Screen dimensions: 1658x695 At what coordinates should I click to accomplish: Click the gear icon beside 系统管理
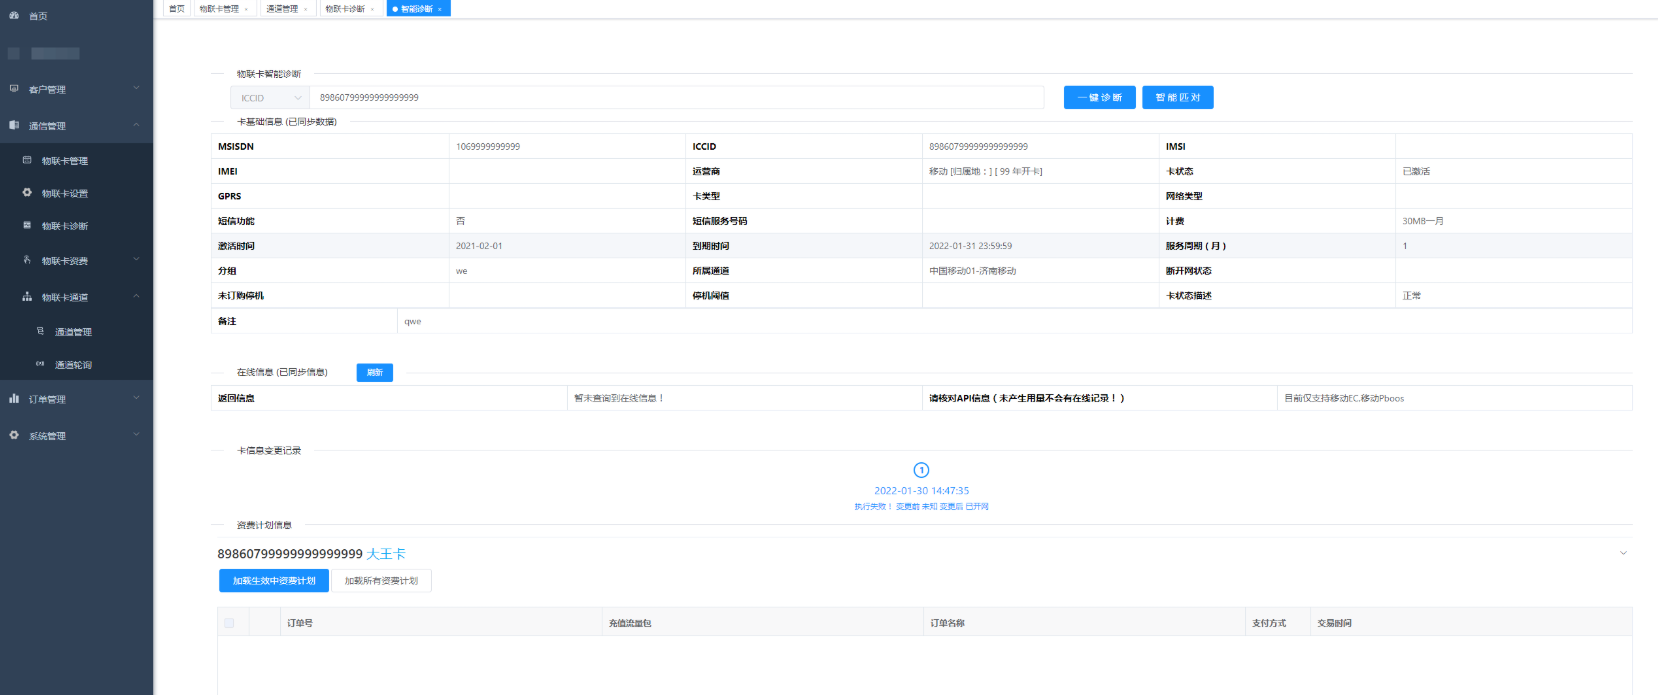click(x=14, y=435)
